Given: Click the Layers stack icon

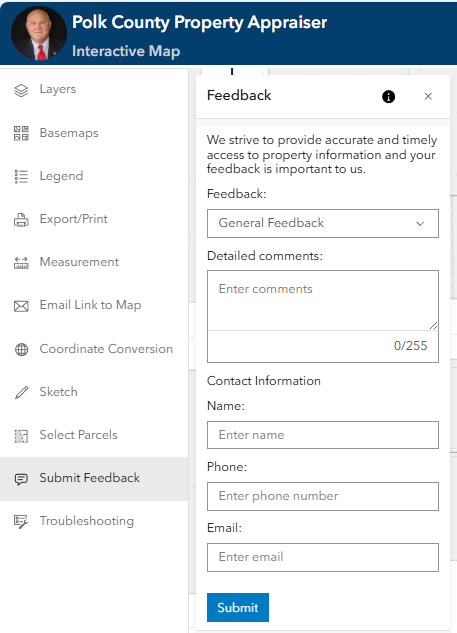Looking at the screenshot, I should [21, 90].
